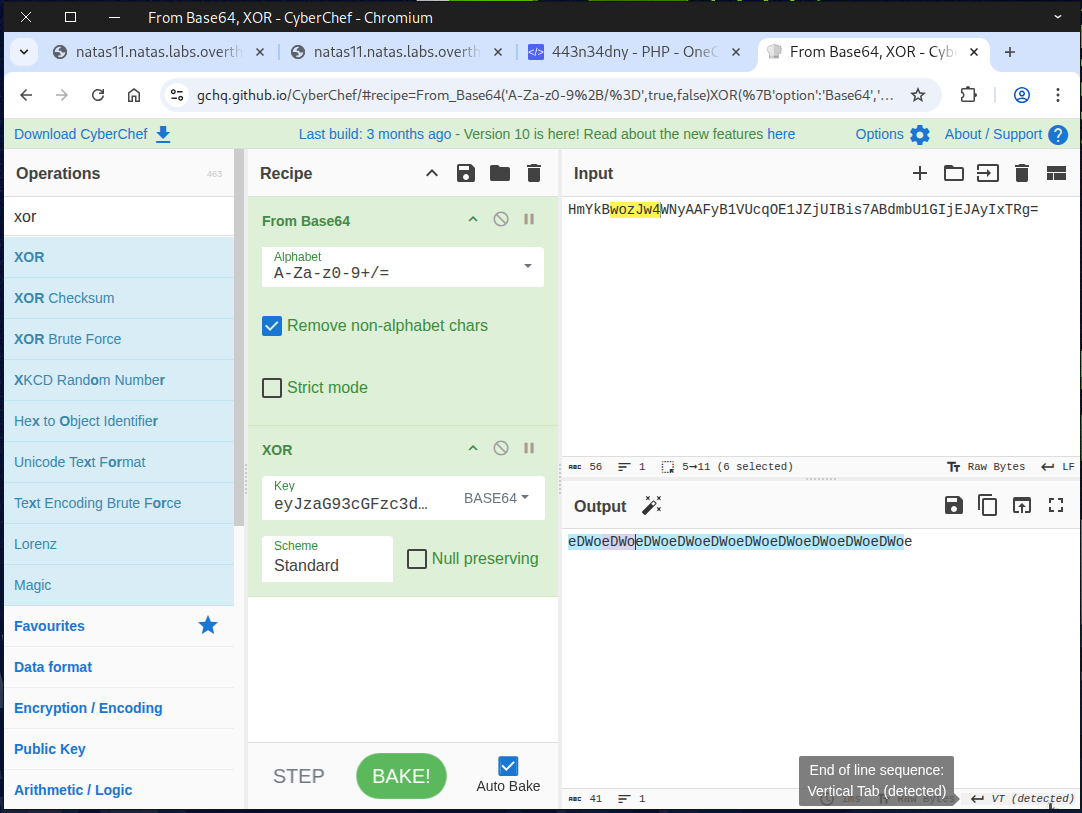This screenshot has width=1082, height=813.
Task: Save the recipe using the floppy disk icon
Action: [x=465, y=173]
